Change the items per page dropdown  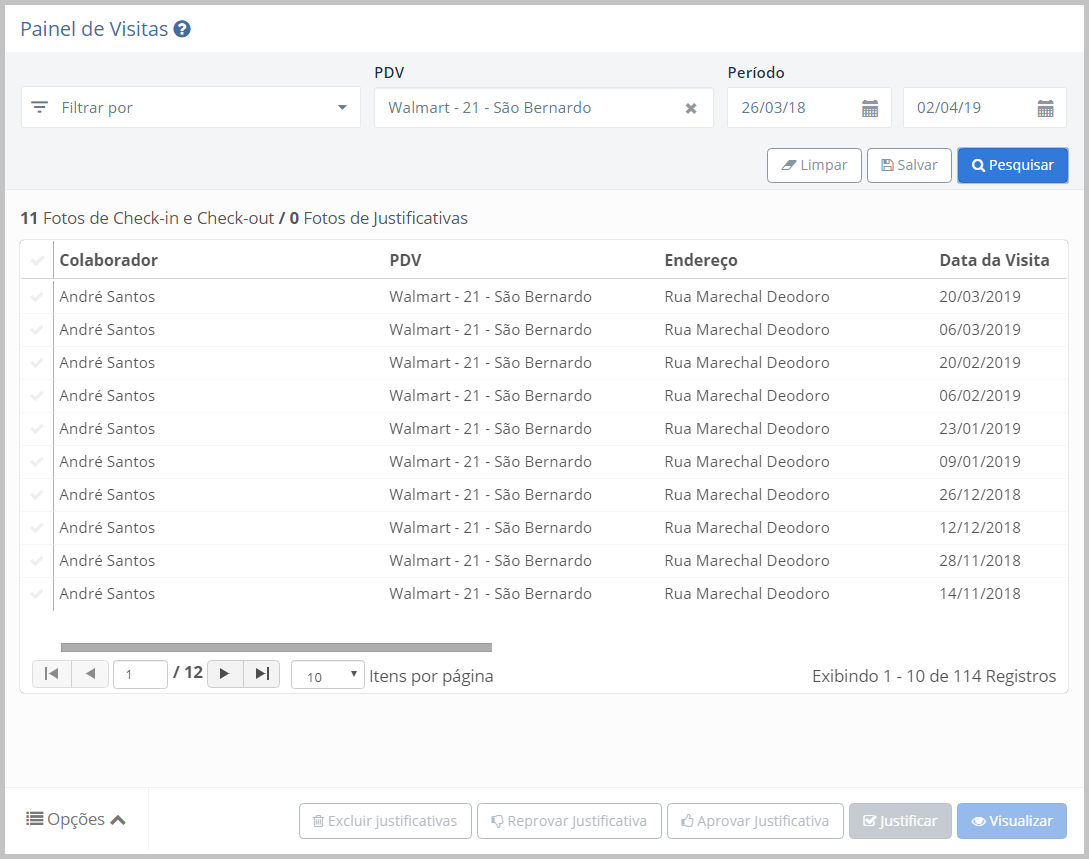coord(328,674)
